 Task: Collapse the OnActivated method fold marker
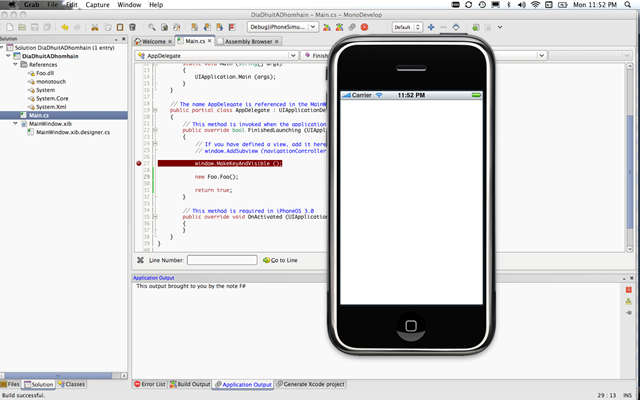coord(155,217)
